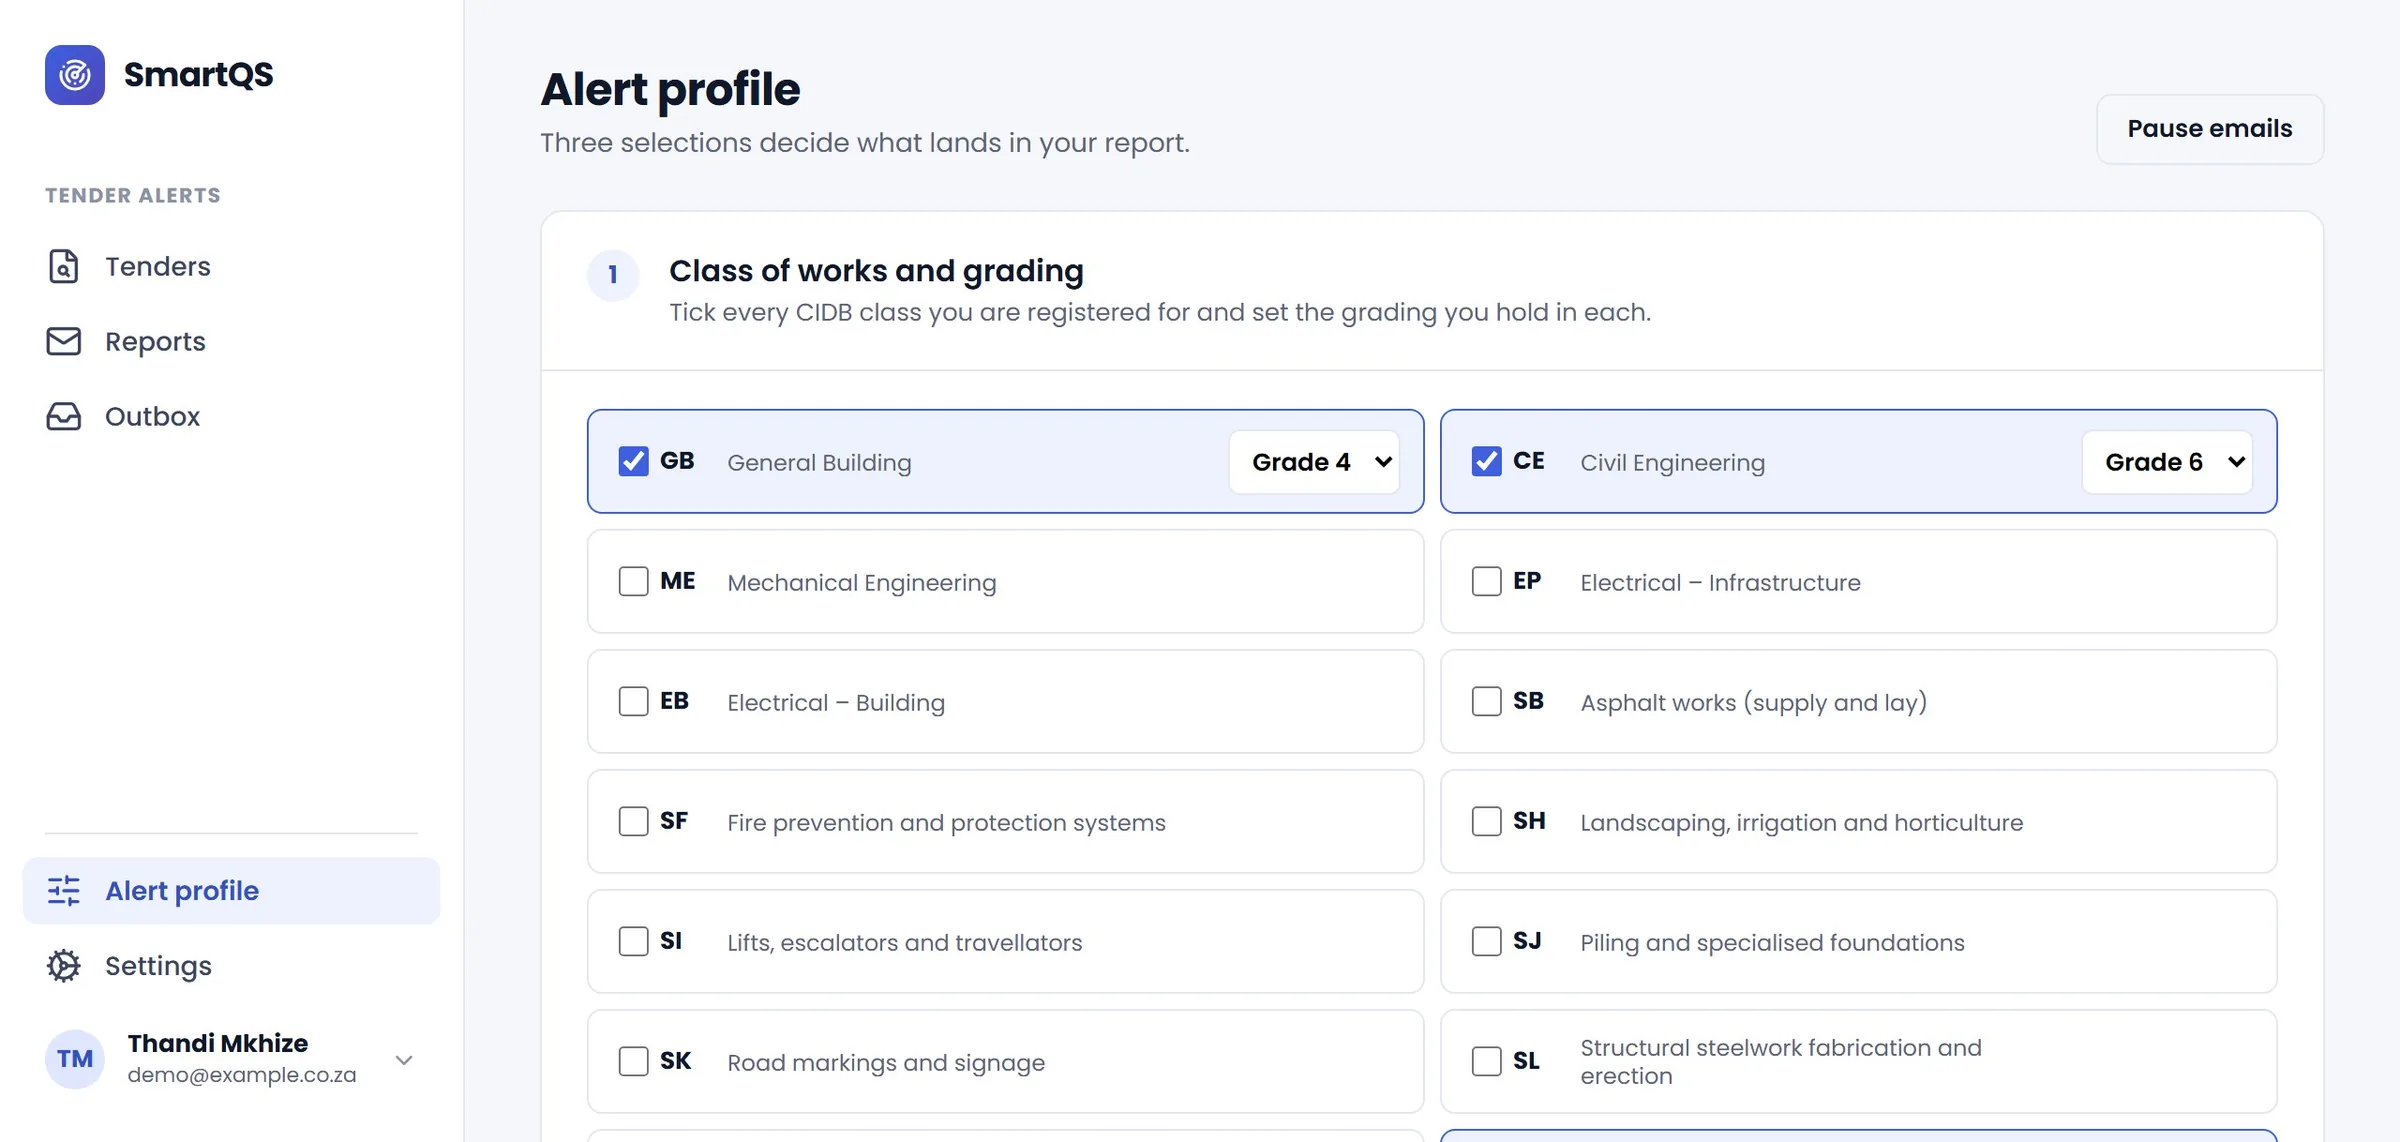Click the Tenders document icon

click(x=64, y=266)
